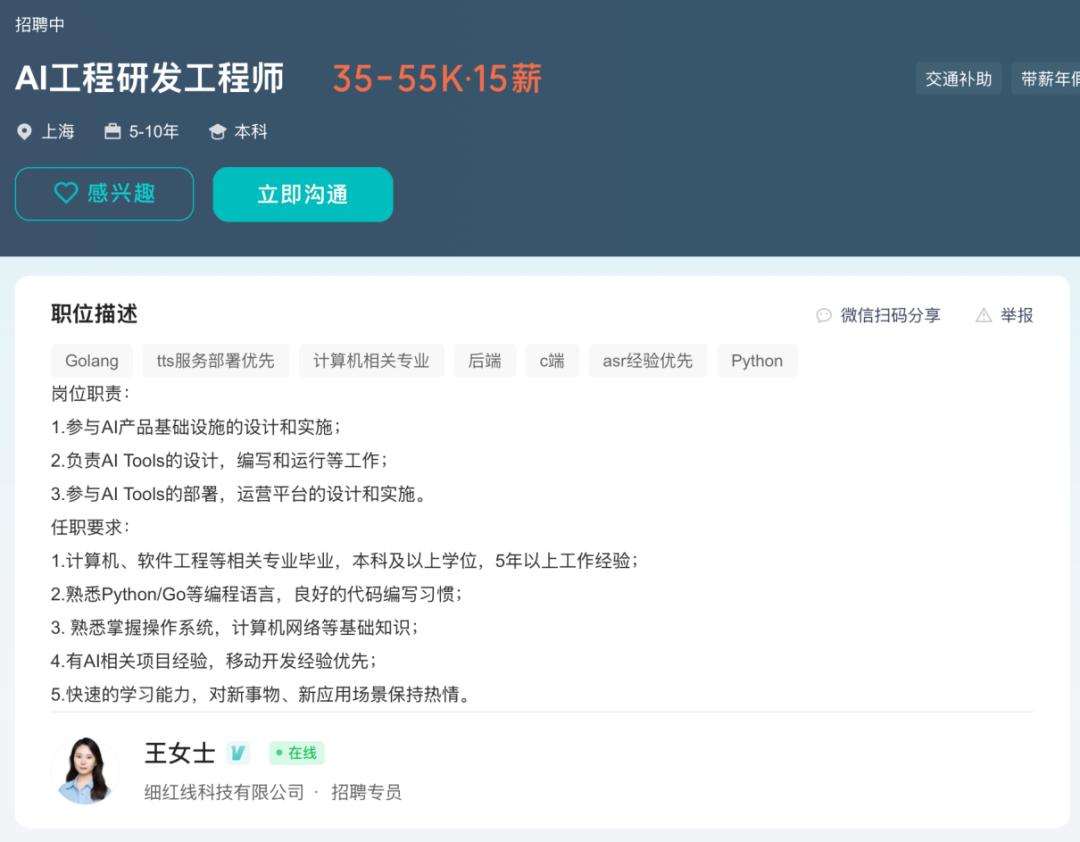Click the asr经验优先 tag
The image size is (1080, 842).
[x=647, y=361]
